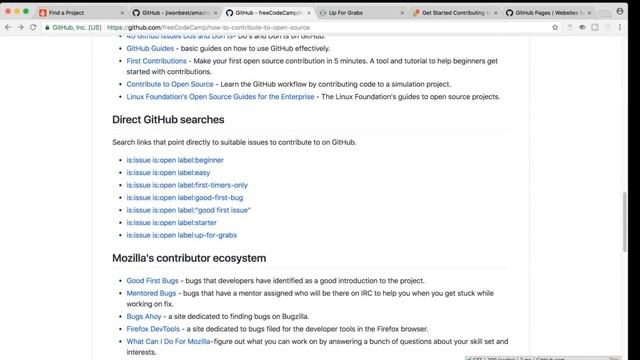This screenshot has height=360, width=640.
Task: Open the Firefox DevTools link
Action: tap(153, 329)
